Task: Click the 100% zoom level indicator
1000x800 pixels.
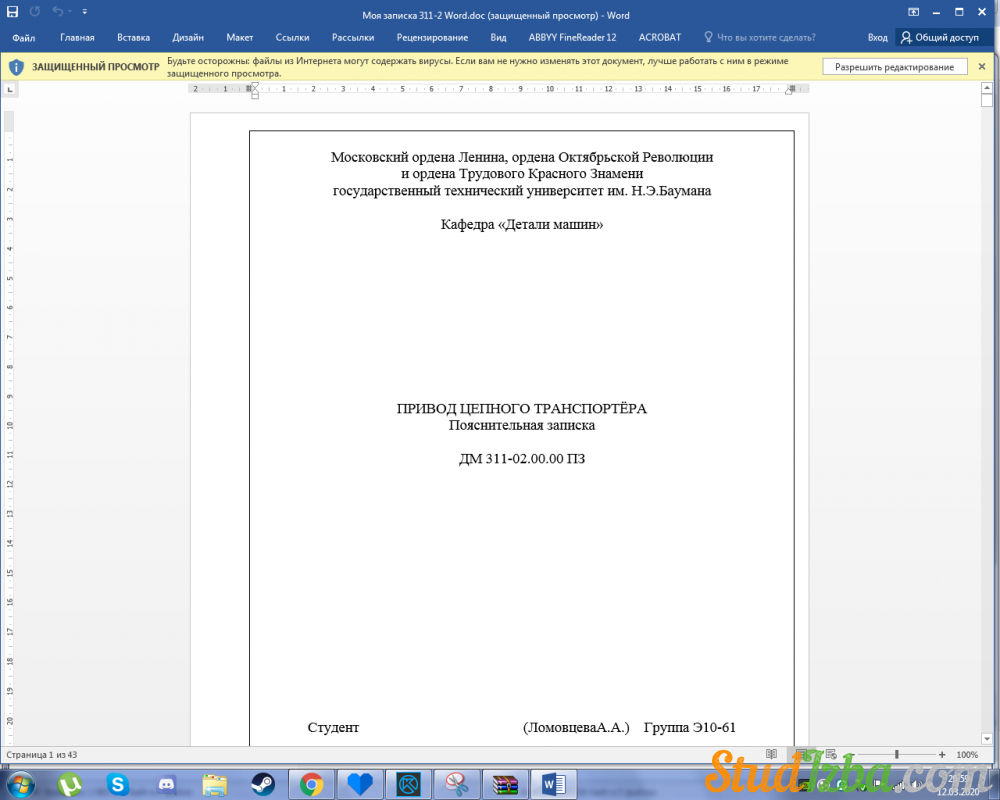Action: [967, 754]
